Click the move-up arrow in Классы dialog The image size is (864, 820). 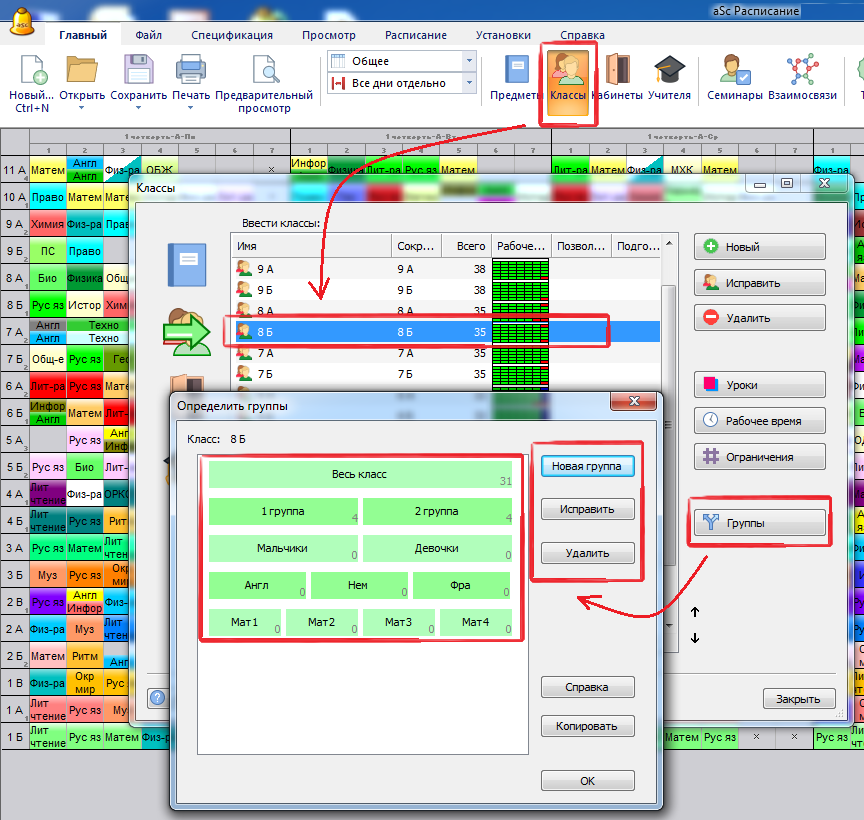(x=696, y=611)
